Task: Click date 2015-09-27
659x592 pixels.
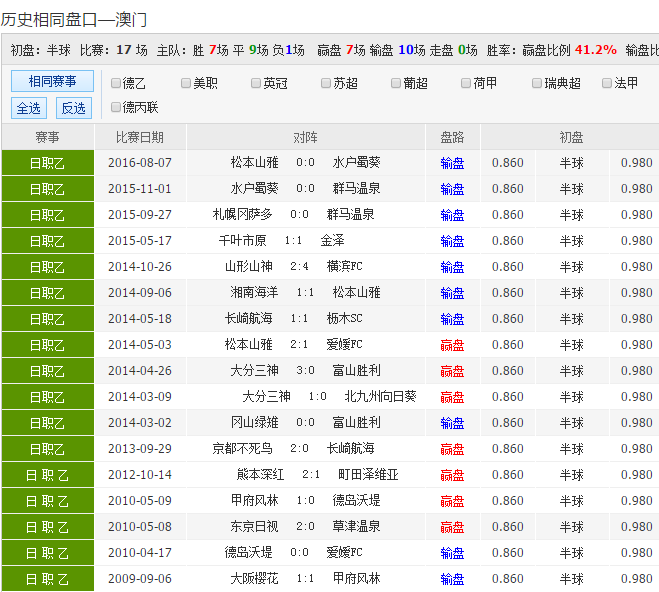Action: 140,215
